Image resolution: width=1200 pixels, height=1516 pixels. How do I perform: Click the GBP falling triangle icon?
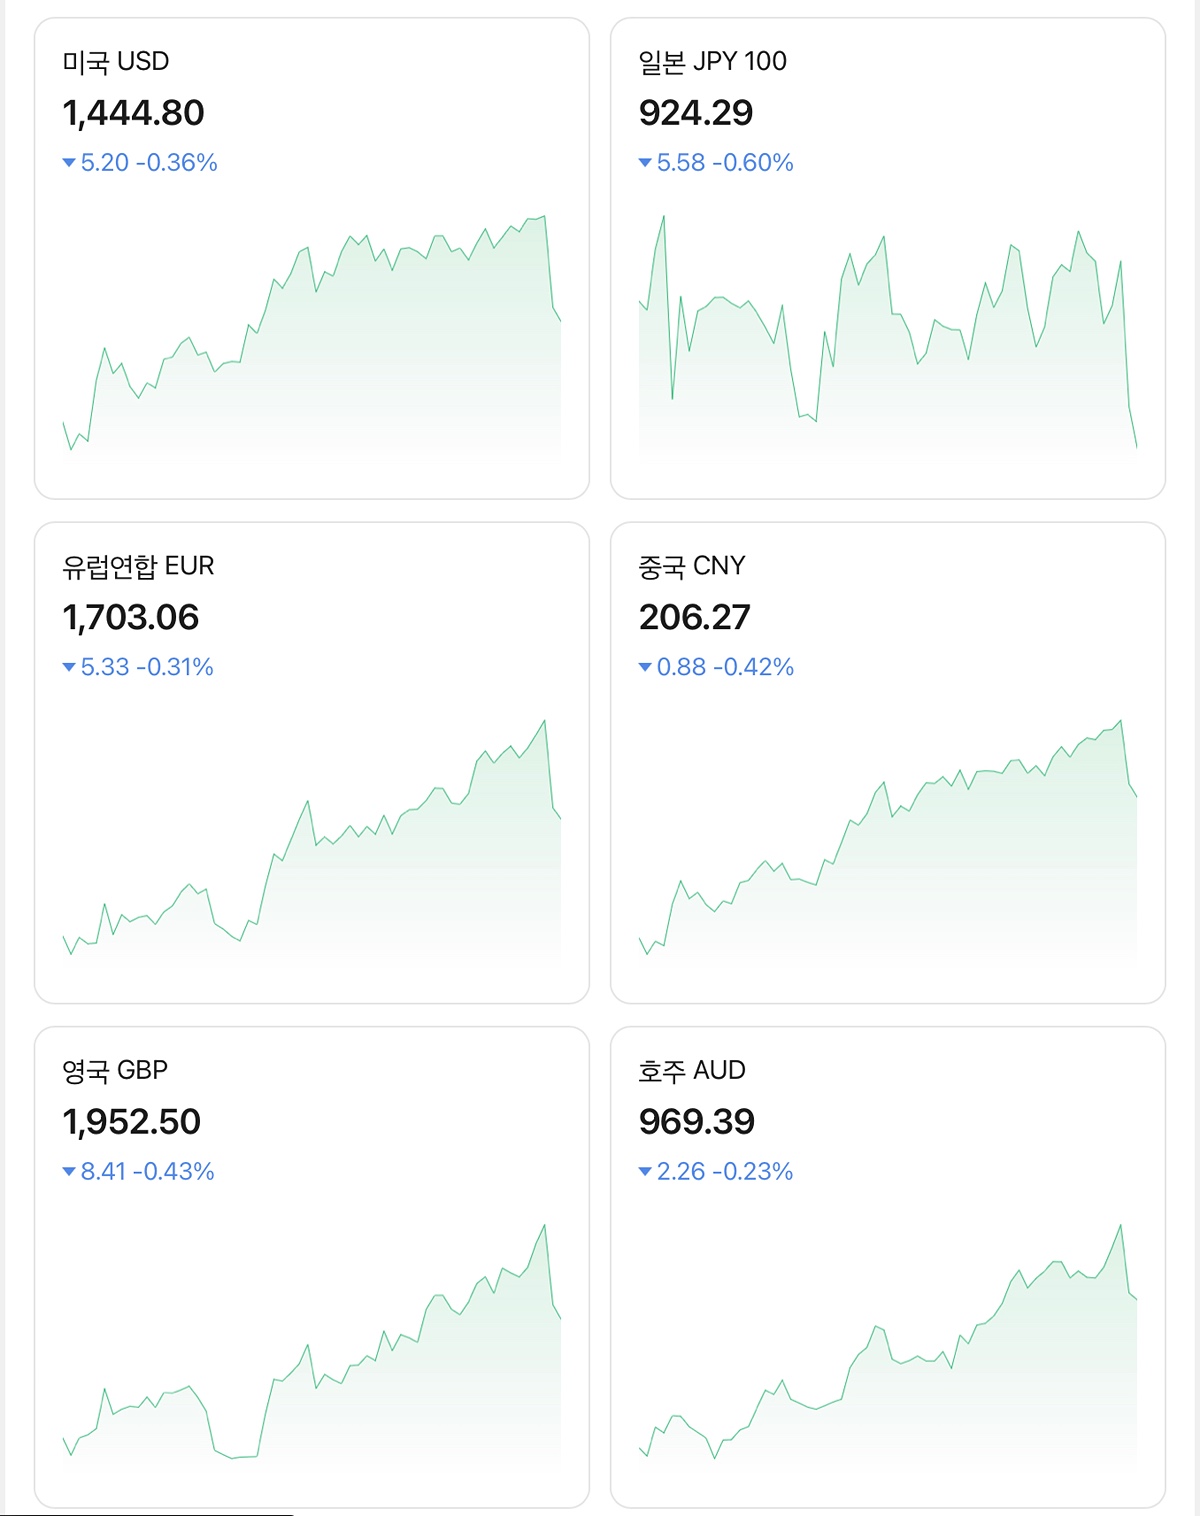pos(69,1171)
